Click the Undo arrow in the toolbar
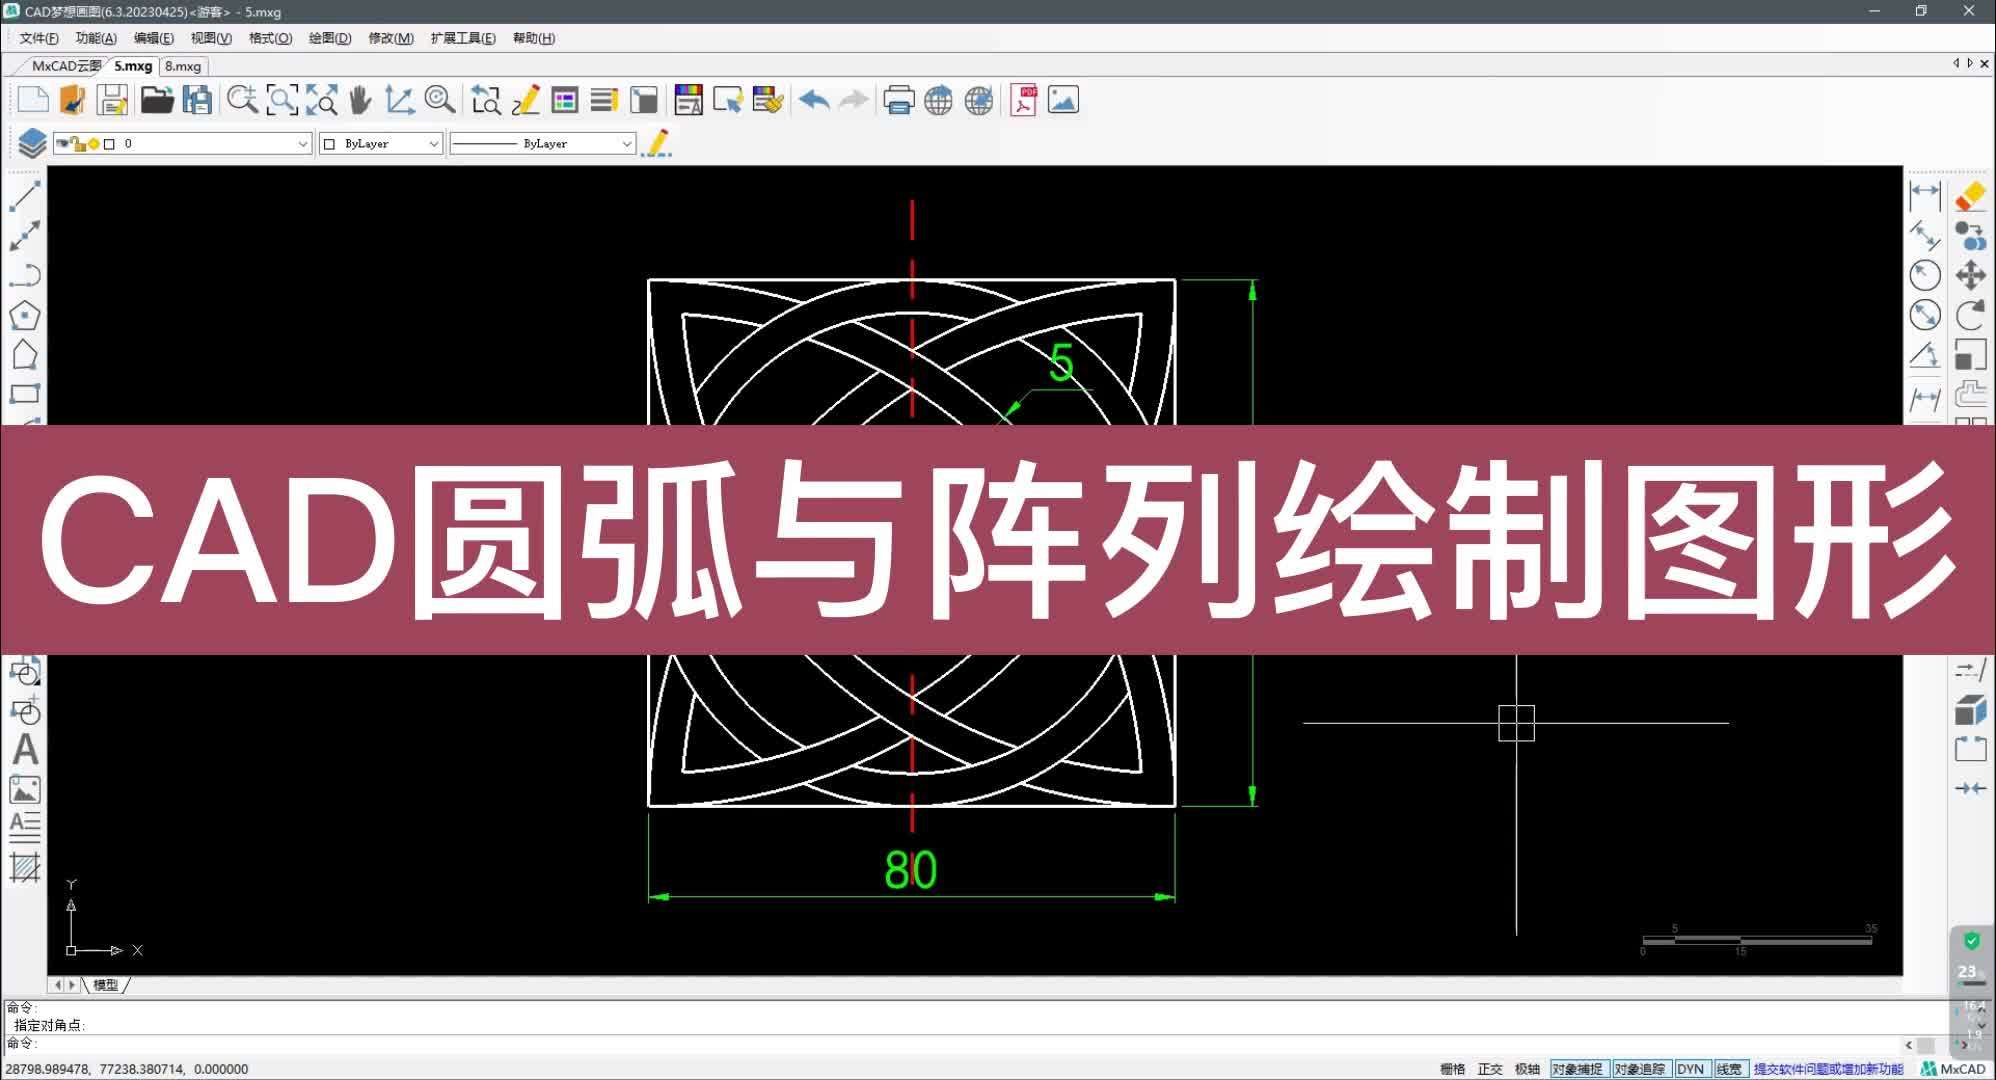Viewport: 1996px width, 1080px height. tap(812, 100)
